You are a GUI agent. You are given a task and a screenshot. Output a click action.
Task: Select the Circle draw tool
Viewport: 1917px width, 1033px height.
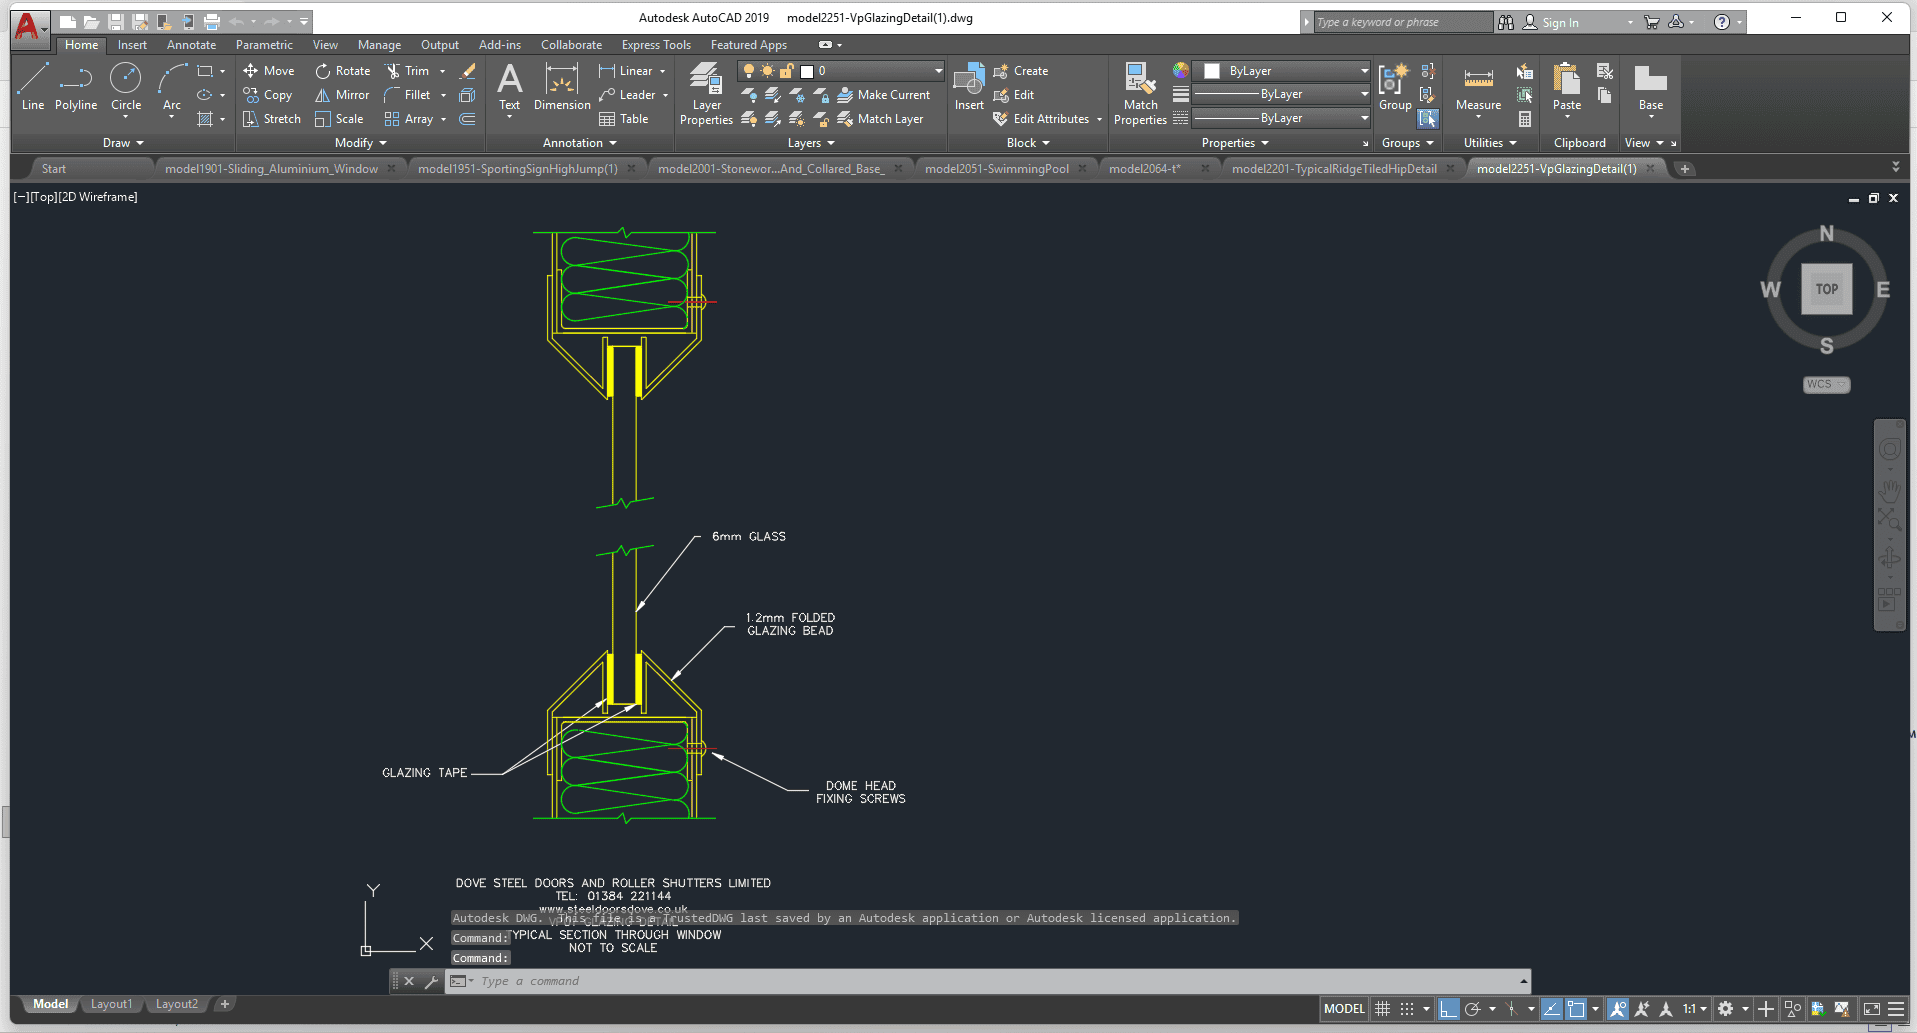click(126, 87)
